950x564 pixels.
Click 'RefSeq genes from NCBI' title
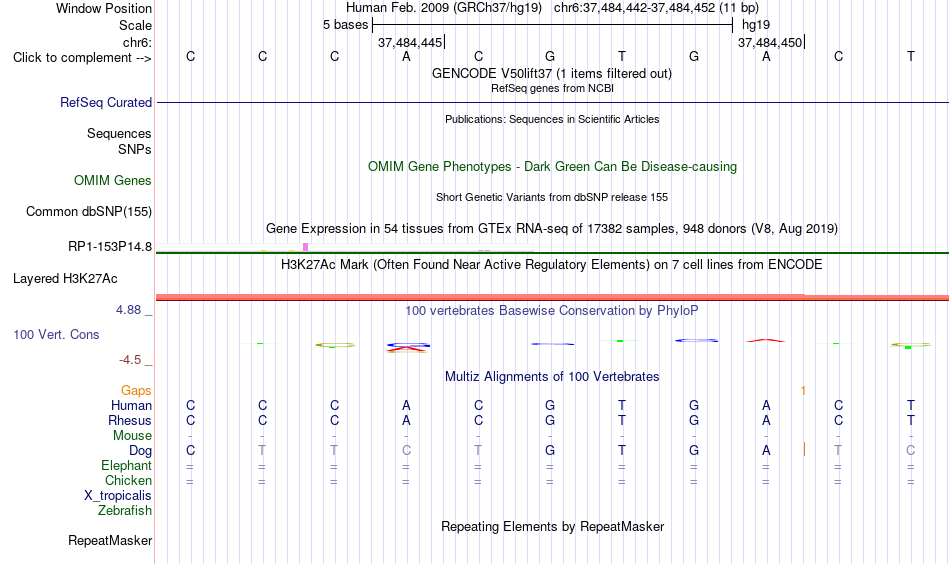[552, 88]
